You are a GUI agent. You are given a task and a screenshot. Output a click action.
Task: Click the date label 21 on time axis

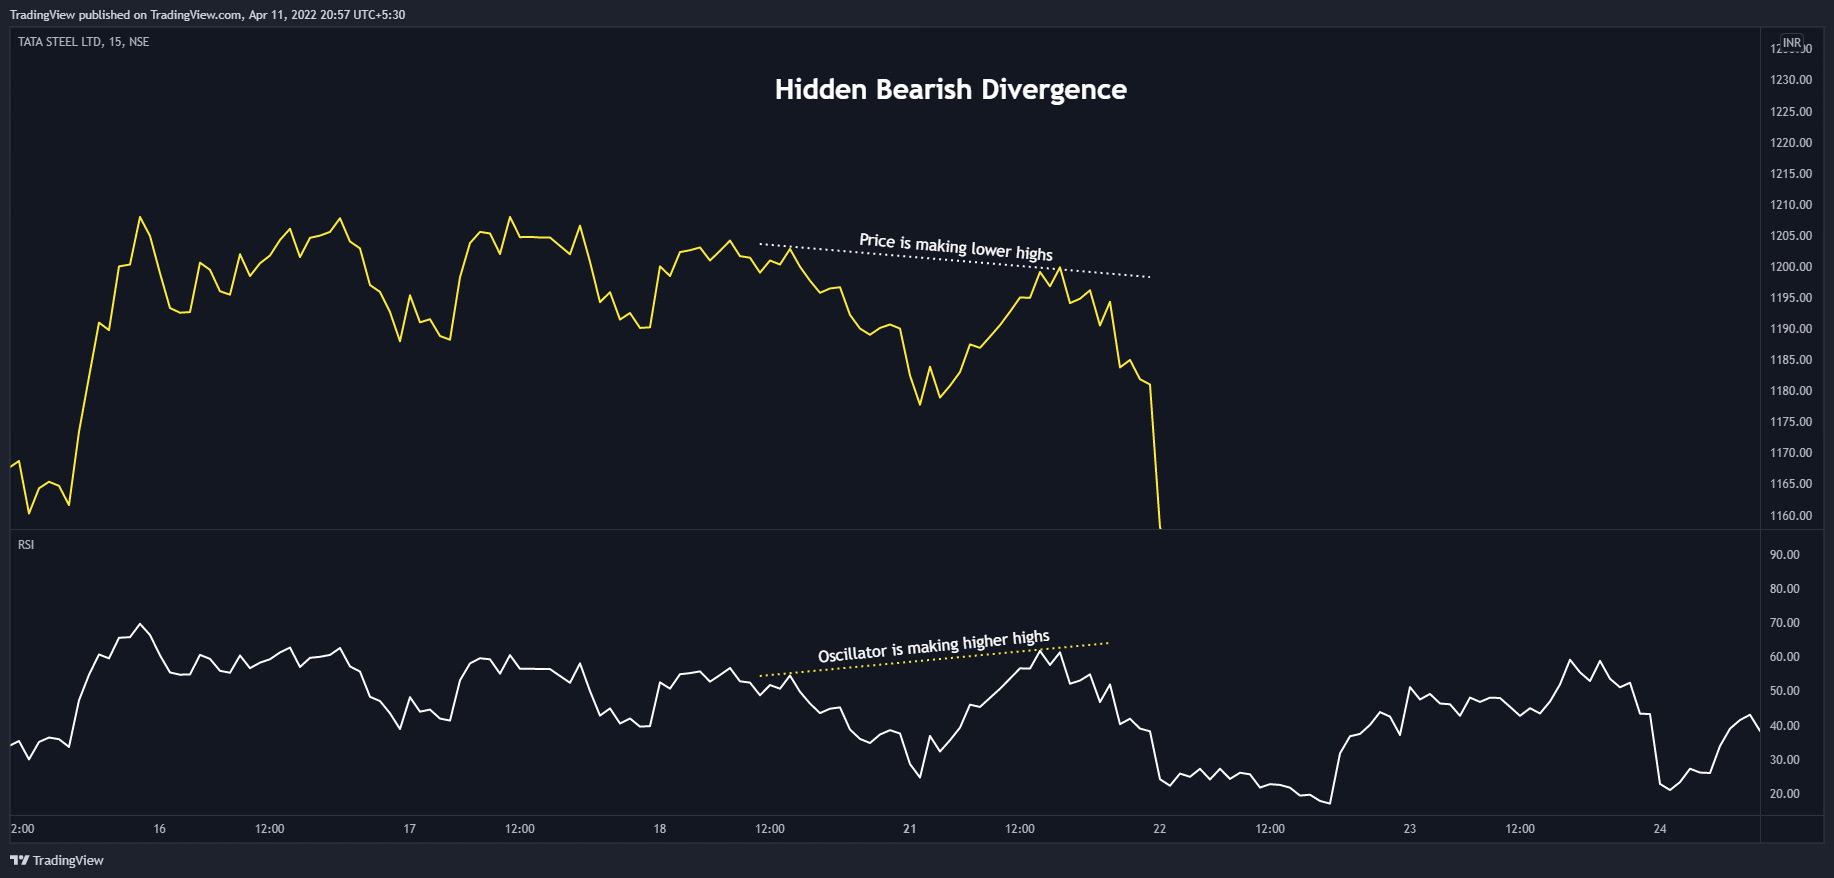click(x=910, y=829)
